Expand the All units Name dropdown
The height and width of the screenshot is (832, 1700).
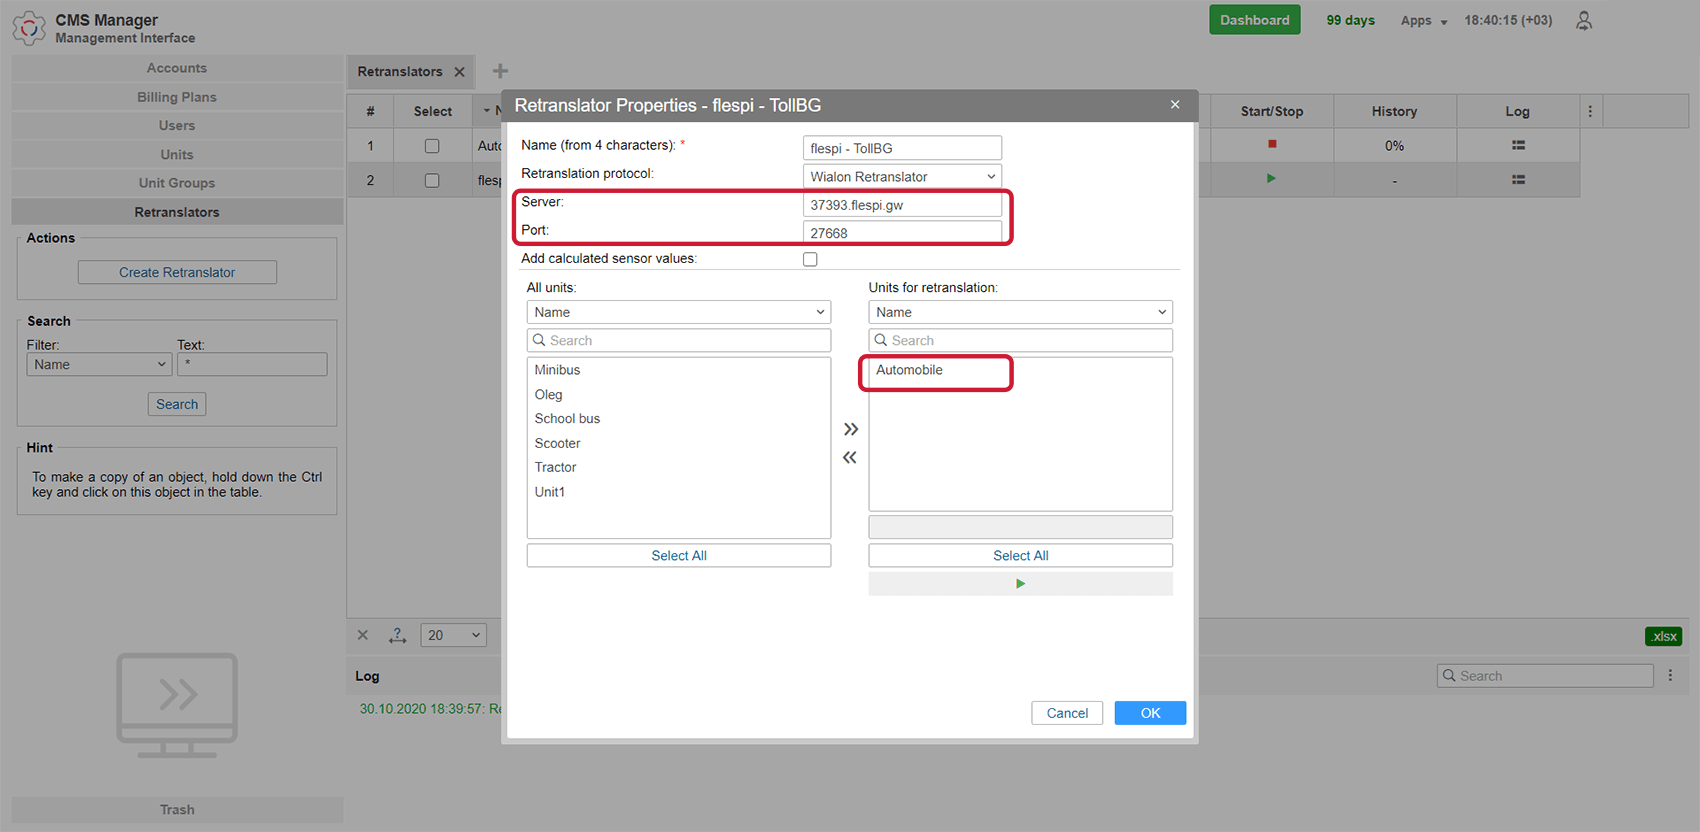[x=678, y=312]
